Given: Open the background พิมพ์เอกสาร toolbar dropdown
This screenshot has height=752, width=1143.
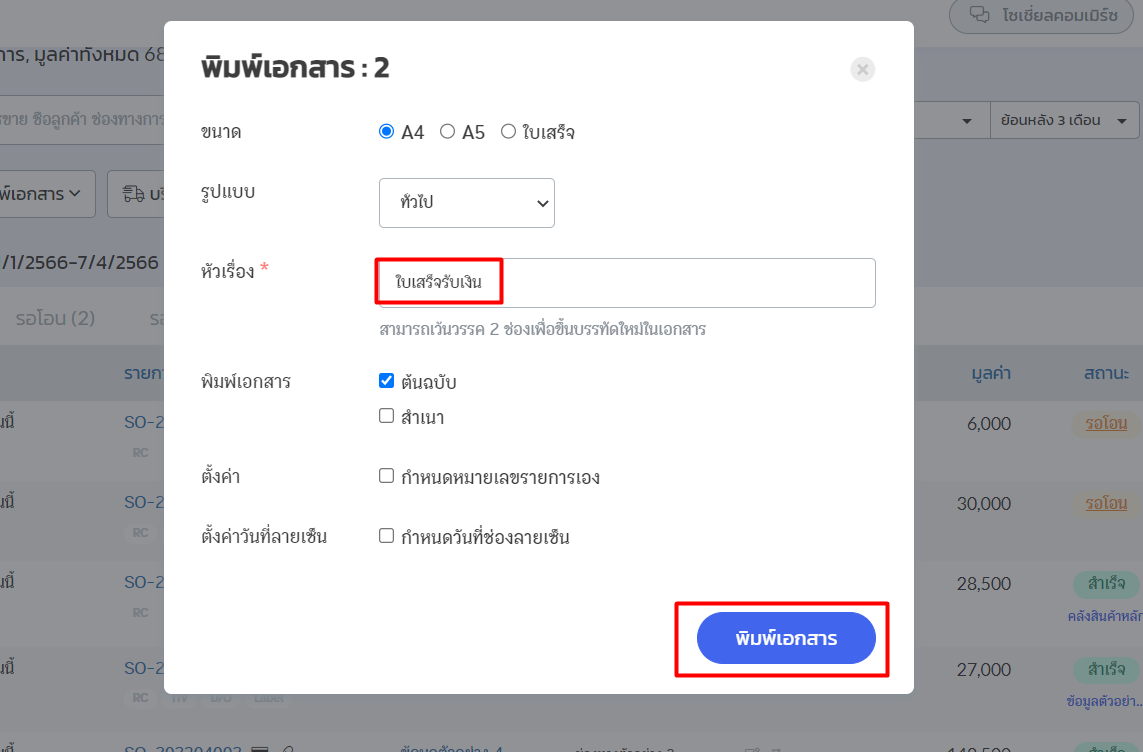Looking at the screenshot, I should pyautogui.click(x=50, y=194).
